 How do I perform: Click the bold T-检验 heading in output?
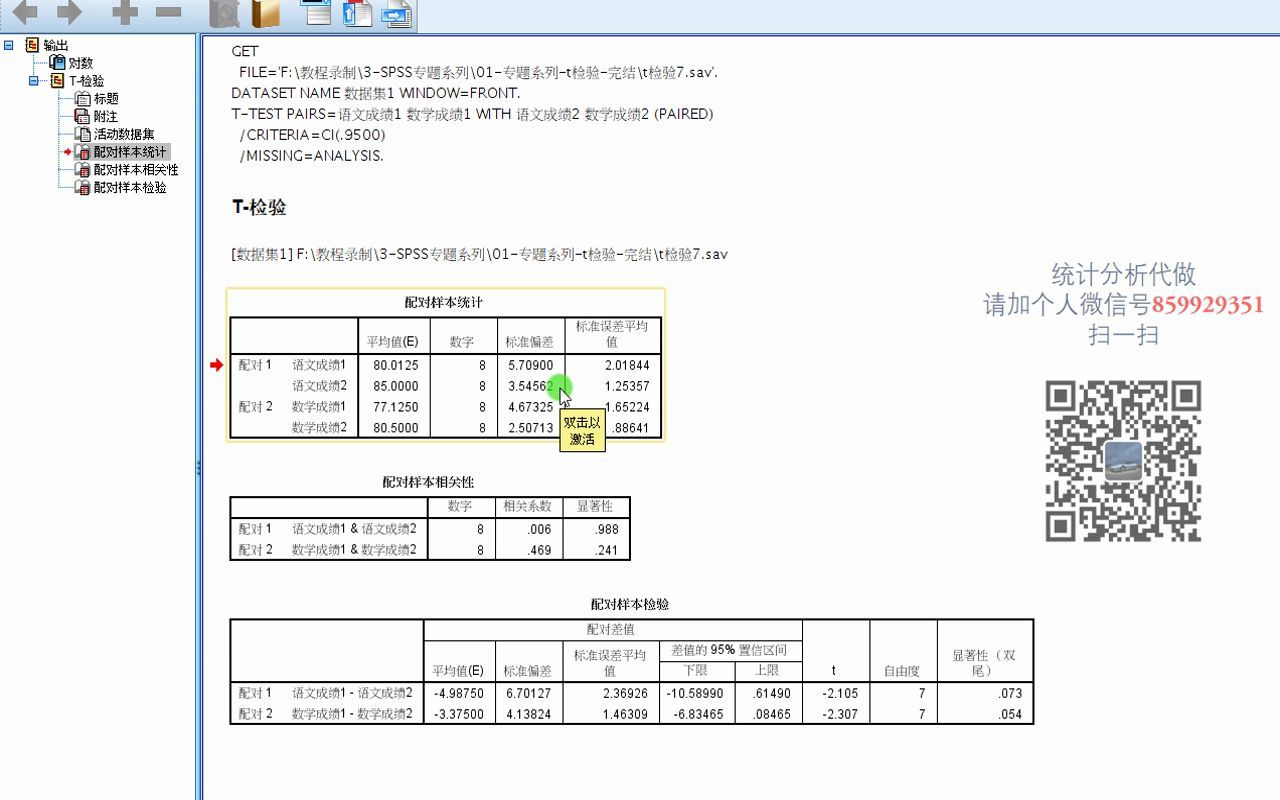click(259, 207)
